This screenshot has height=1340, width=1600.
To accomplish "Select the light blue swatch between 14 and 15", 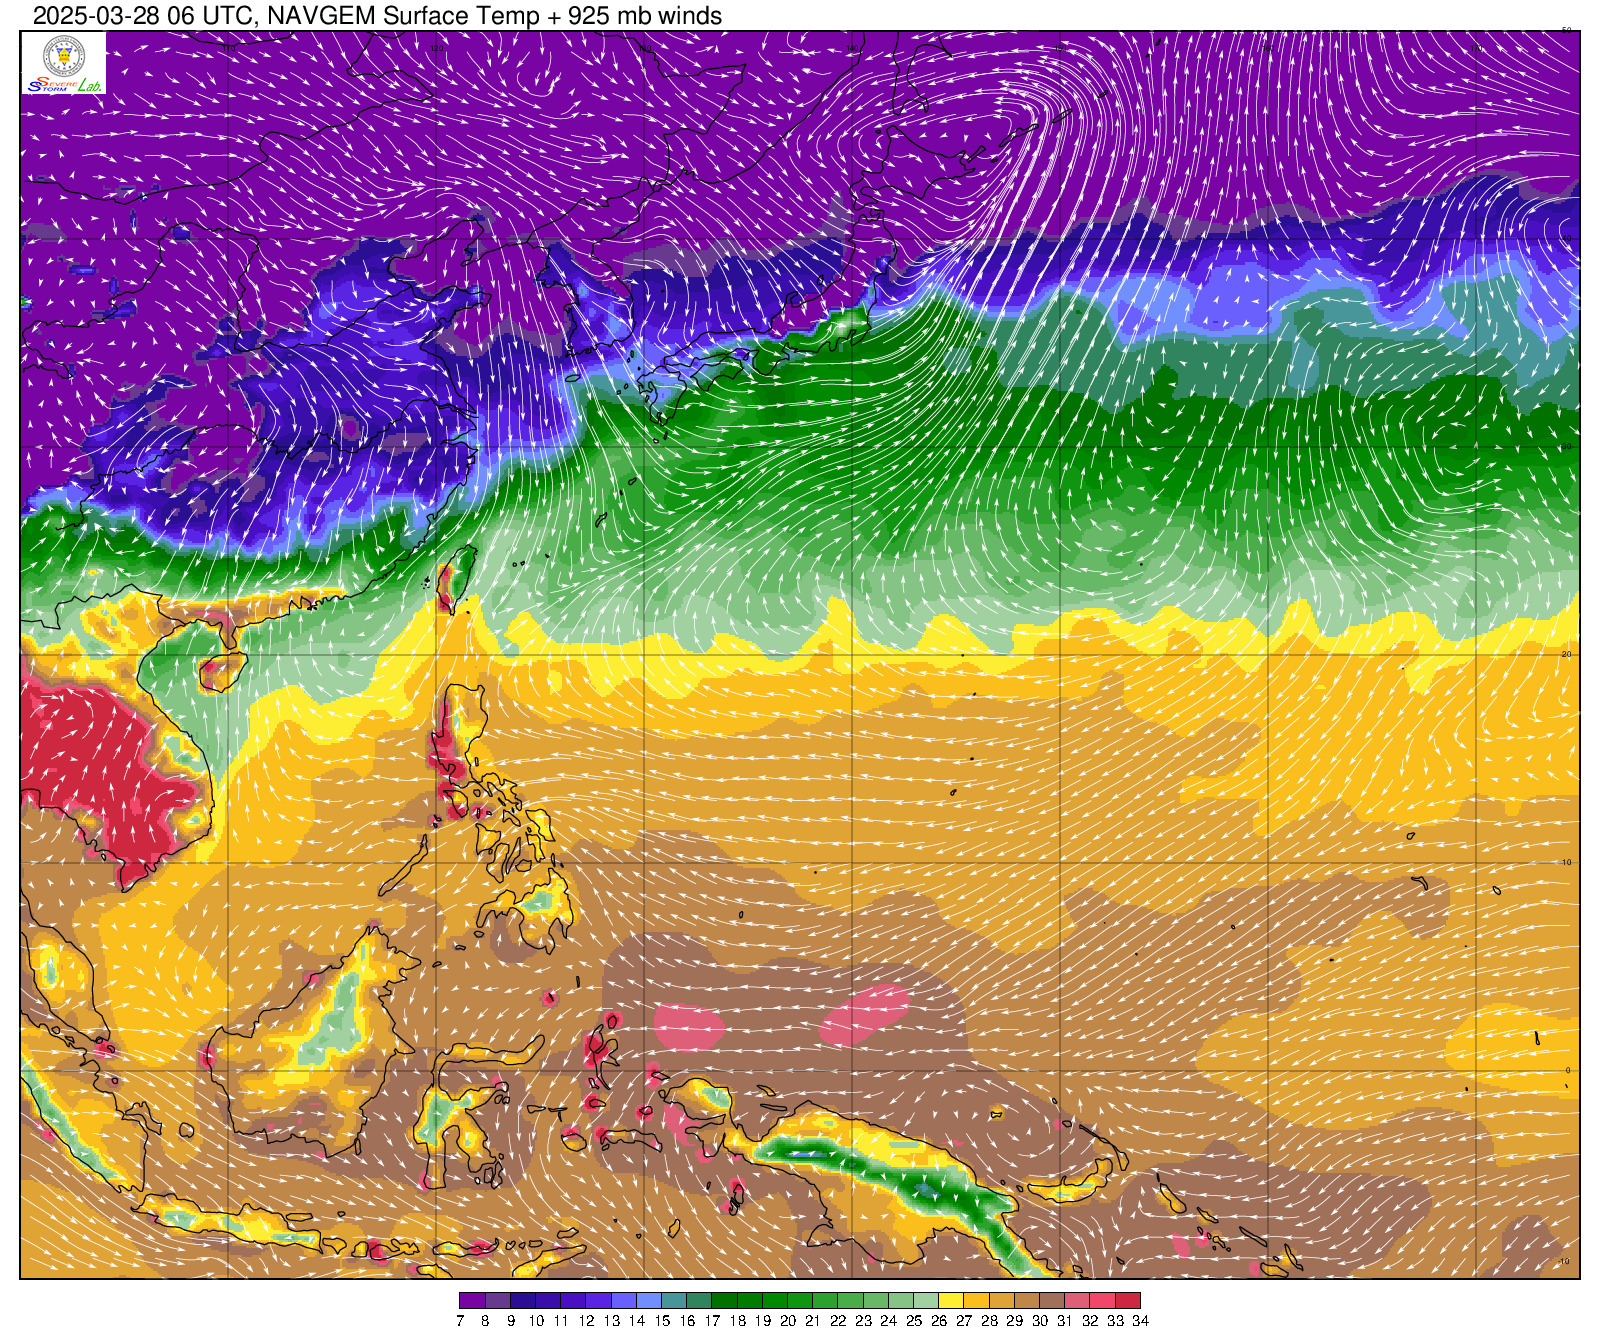I will pyautogui.click(x=649, y=1300).
